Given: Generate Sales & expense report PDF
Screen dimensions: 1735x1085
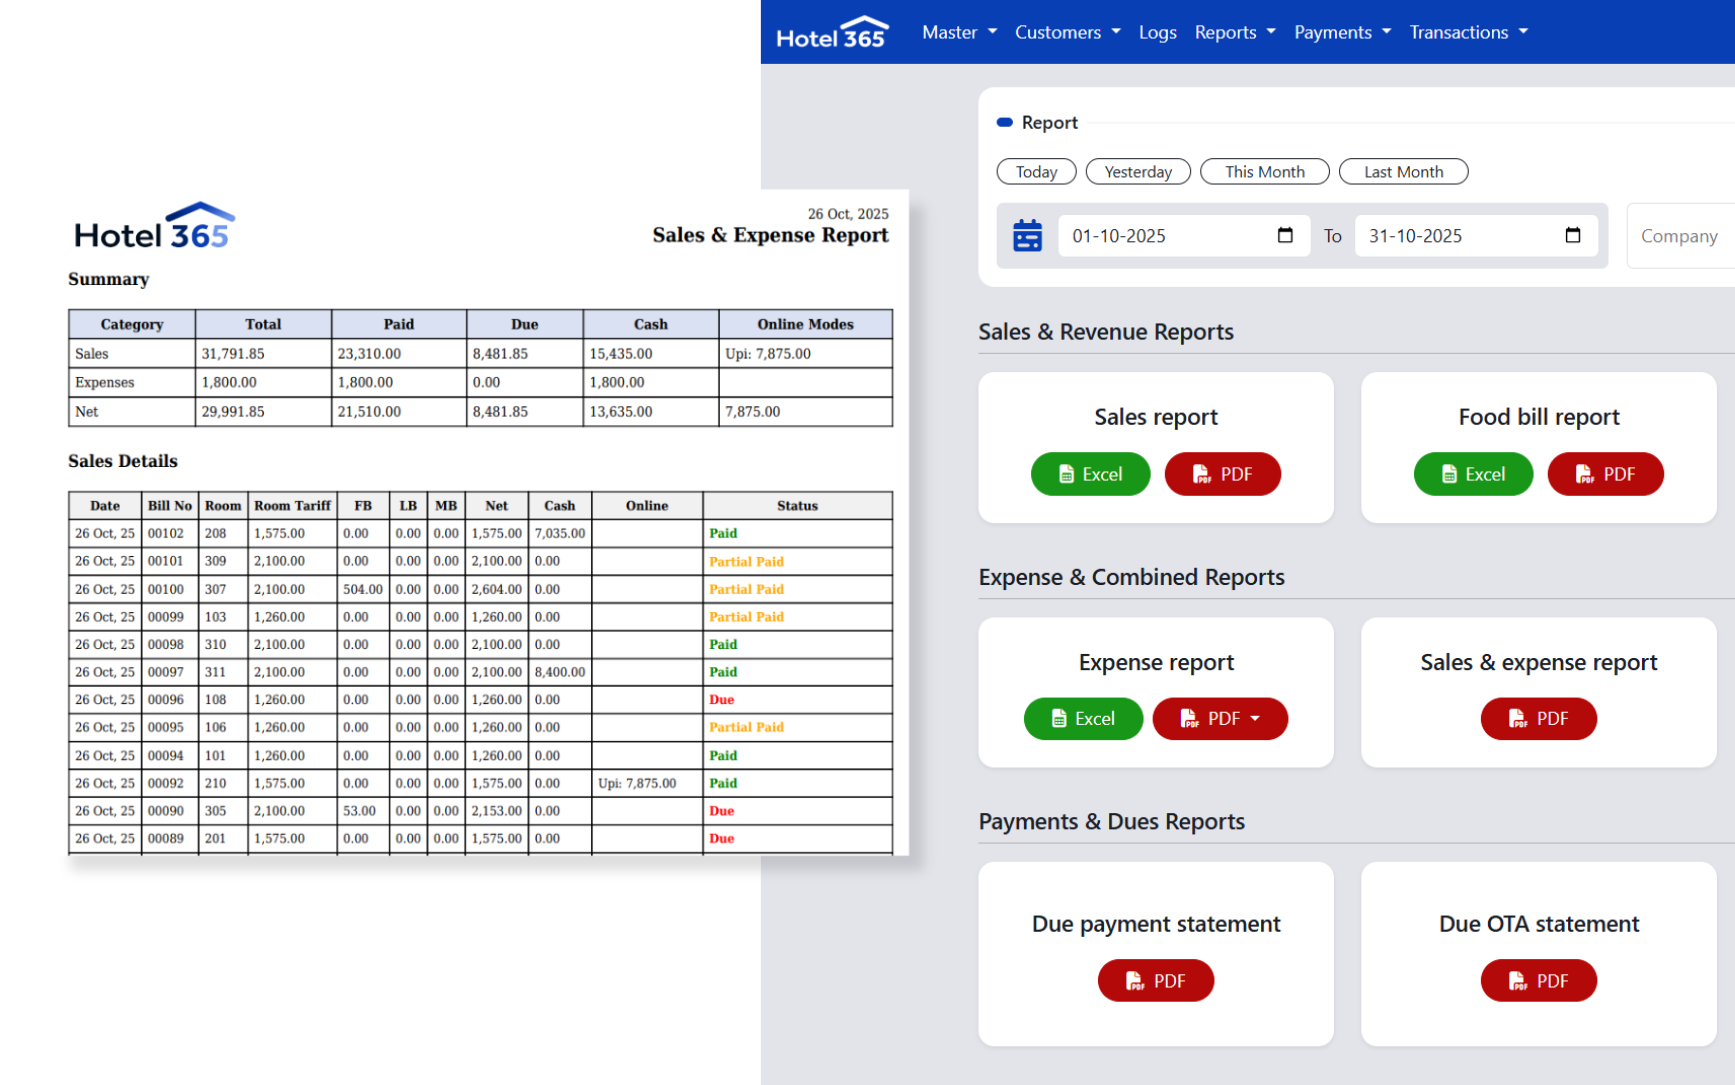Looking at the screenshot, I should (1538, 719).
